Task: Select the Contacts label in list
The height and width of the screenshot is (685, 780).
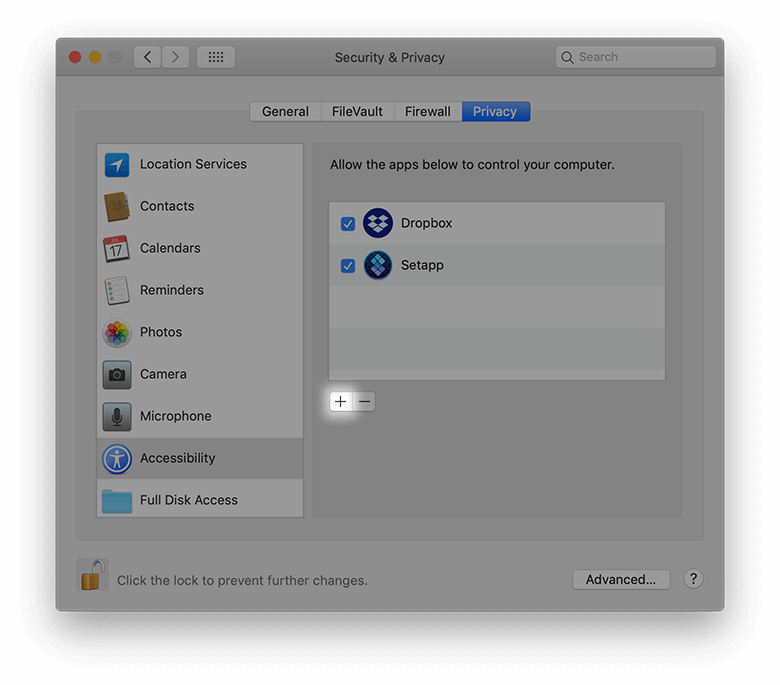Action: click(167, 206)
